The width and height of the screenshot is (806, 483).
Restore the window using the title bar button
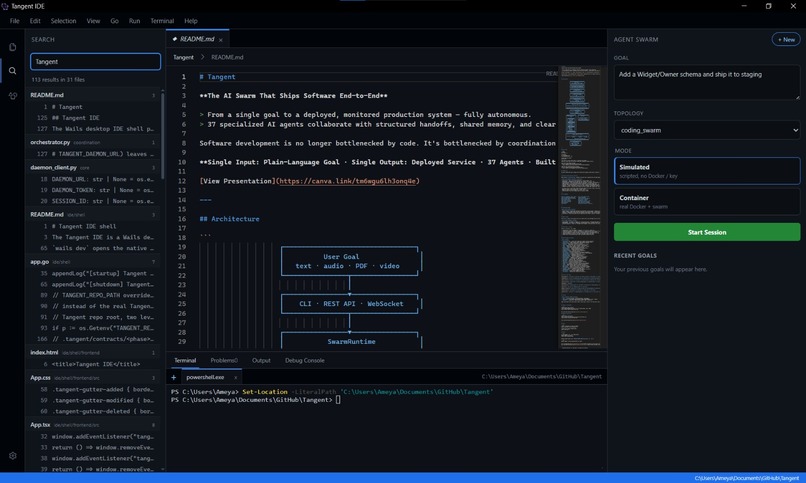[768, 6]
